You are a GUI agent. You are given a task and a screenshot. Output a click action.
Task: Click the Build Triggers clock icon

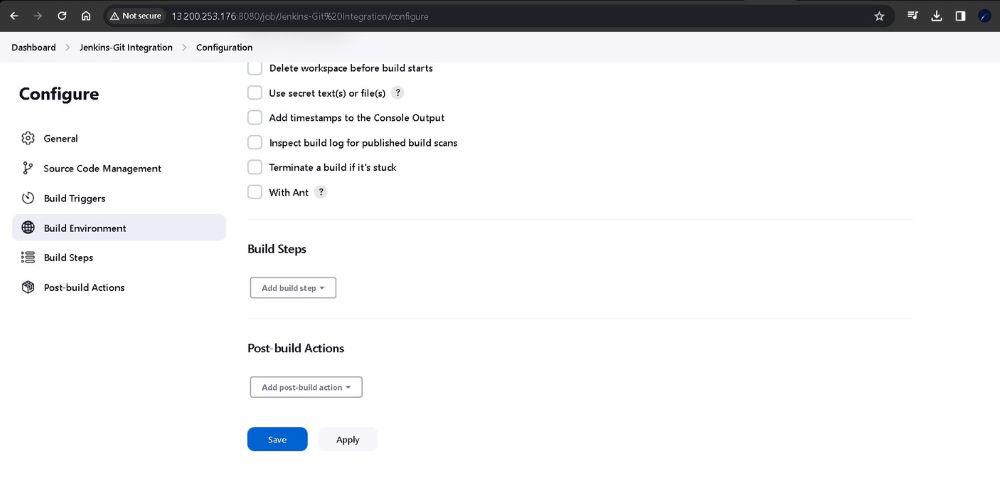28,198
